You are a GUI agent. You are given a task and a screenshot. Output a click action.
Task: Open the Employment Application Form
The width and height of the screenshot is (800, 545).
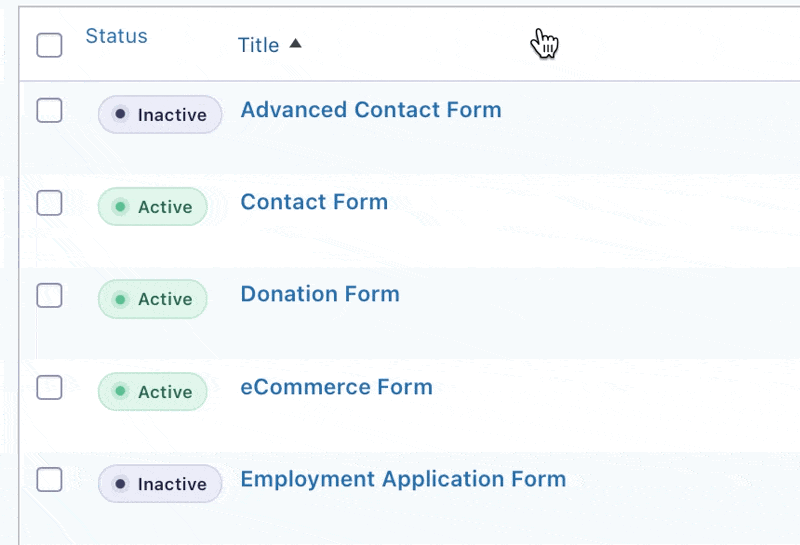[x=403, y=479]
